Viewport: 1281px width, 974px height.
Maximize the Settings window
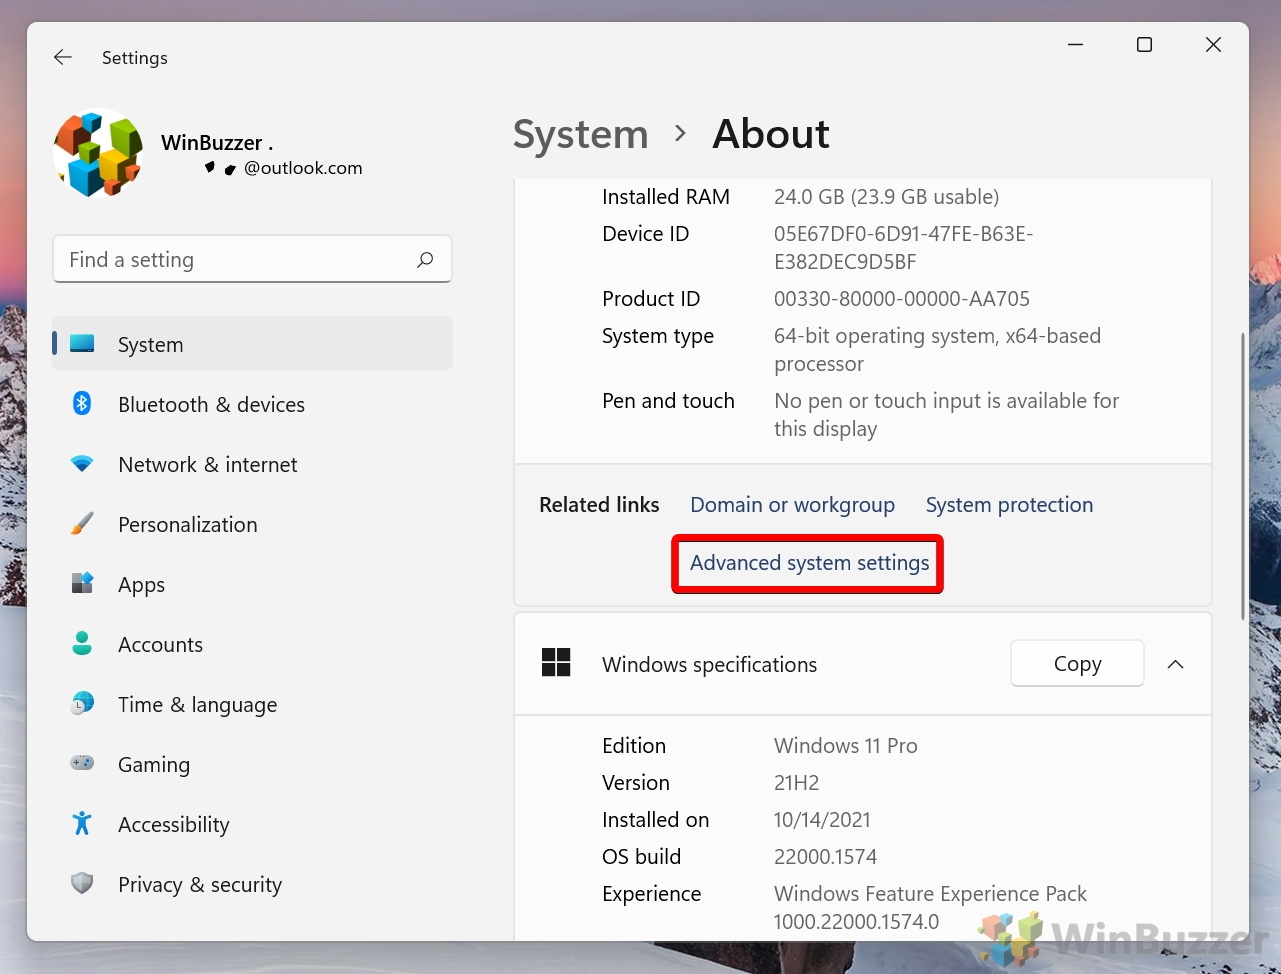pyautogui.click(x=1145, y=45)
